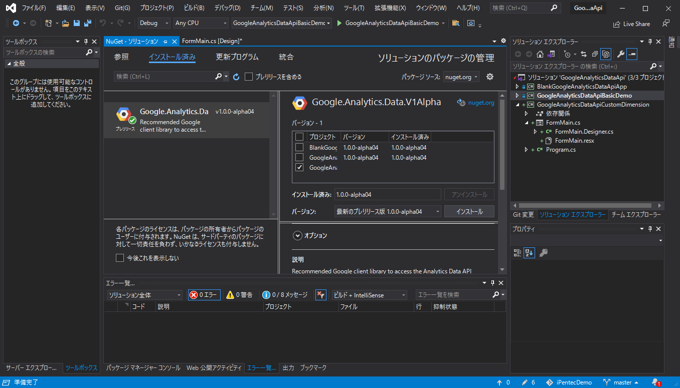This screenshot has width=680, height=388.
Task: Open the package version dropdown
Action: tap(387, 212)
